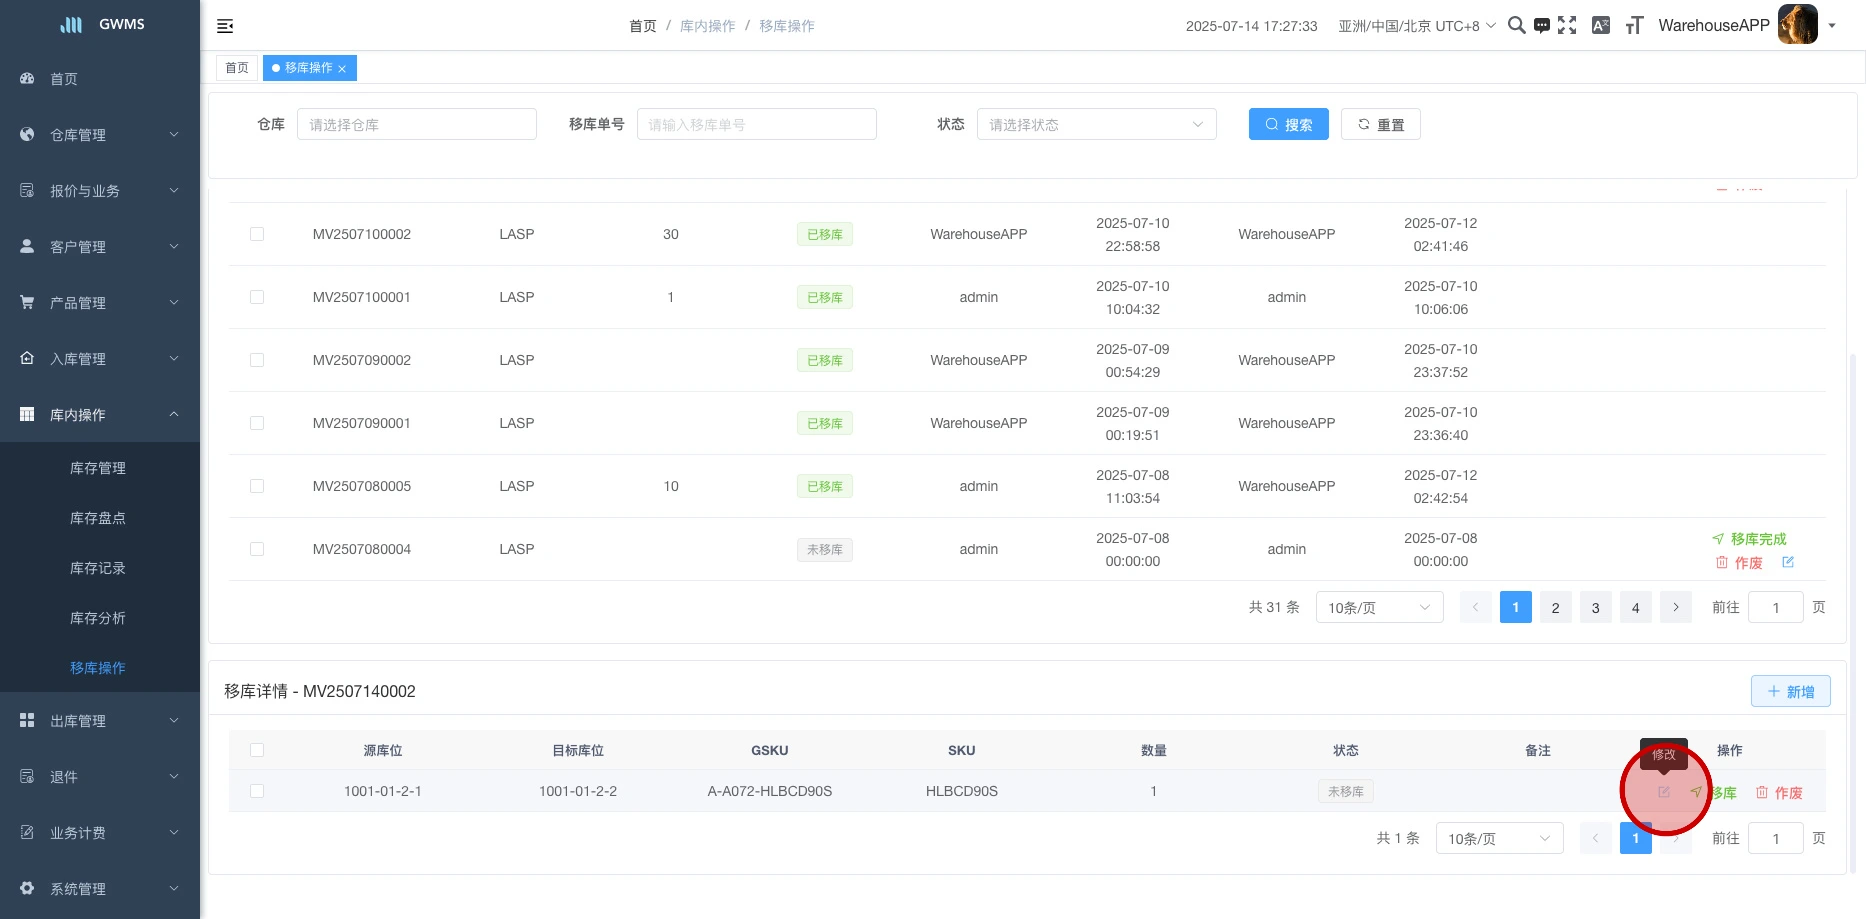This screenshot has height=919, width=1866.
Task: Click the 新增 add button
Action: (1790, 691)
